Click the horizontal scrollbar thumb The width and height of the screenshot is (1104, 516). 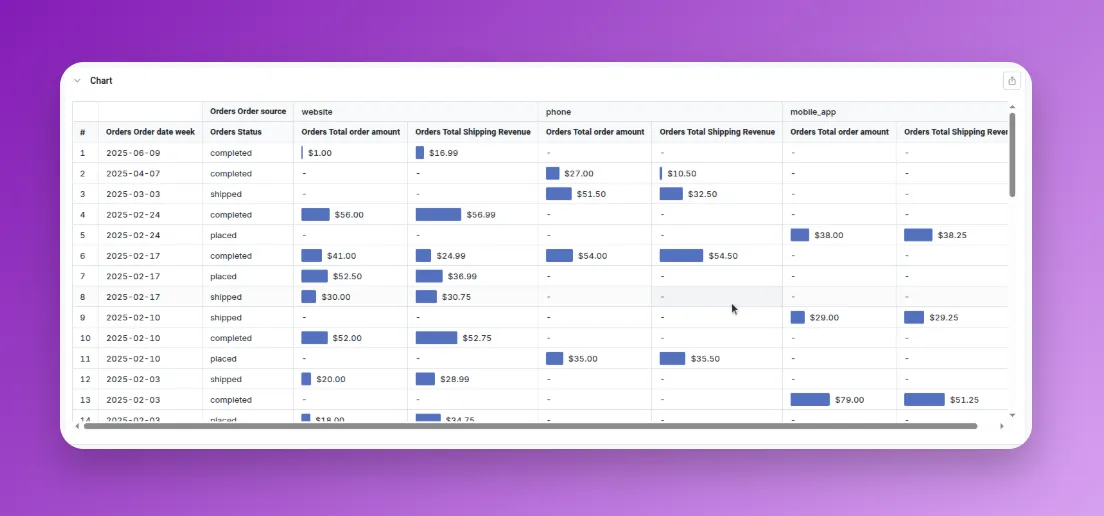pyautogui.click(x=530, y=426)
